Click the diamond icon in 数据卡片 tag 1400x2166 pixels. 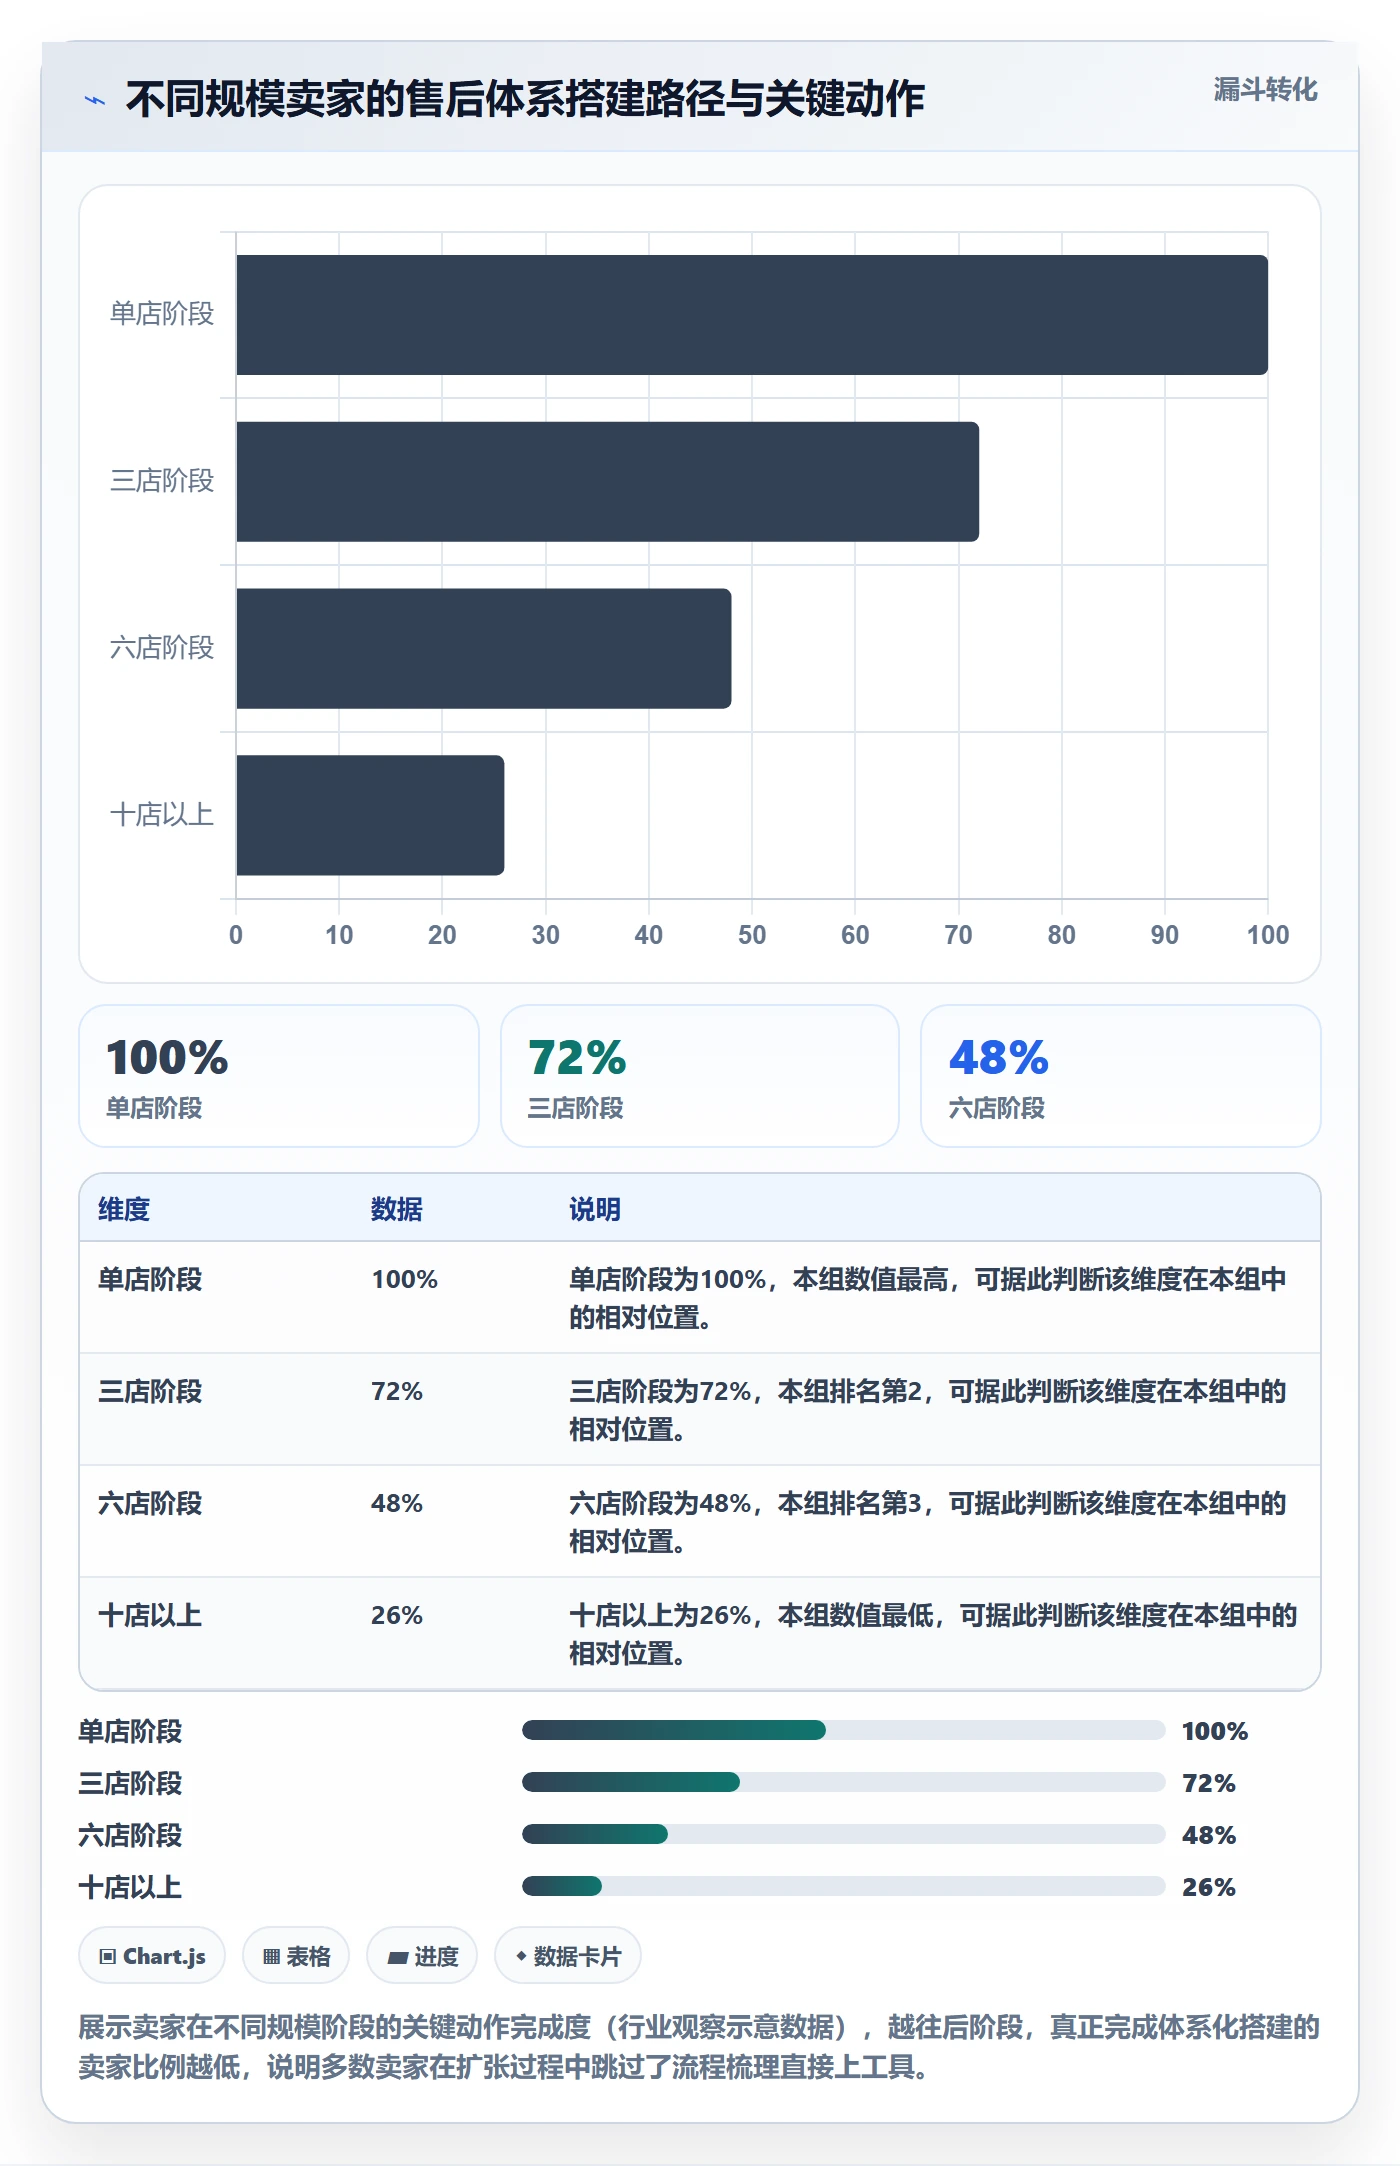tap(521, 1956)
